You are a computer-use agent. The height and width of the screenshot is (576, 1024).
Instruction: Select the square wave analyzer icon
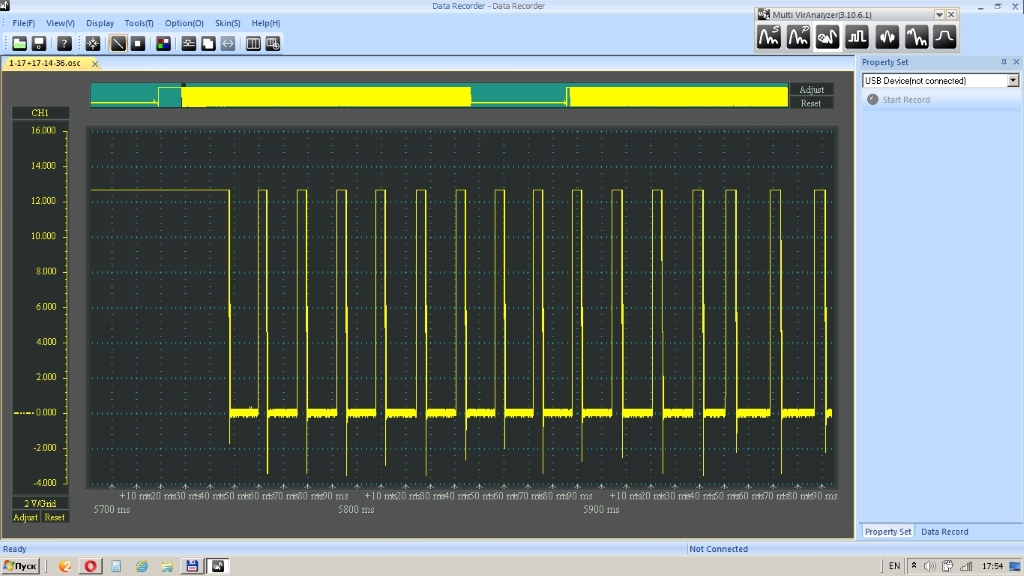tap(857, 38)
